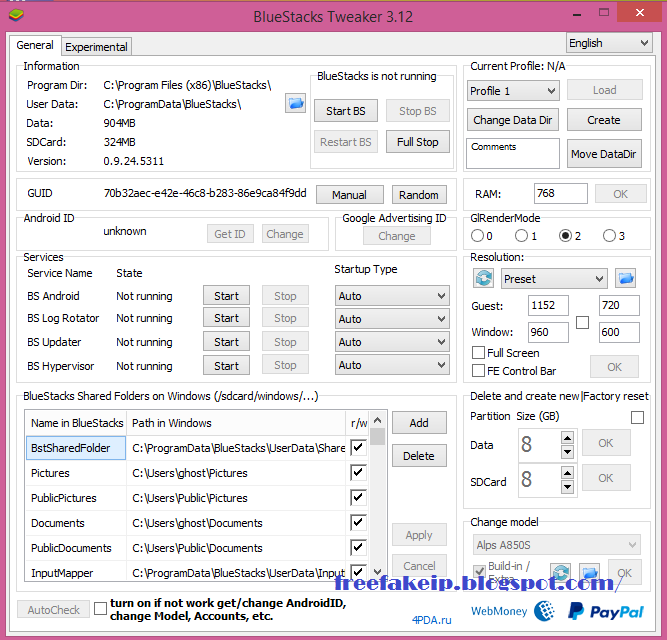Open the Alps A850S model dropdown
667x640 pixels.
coord(556,545)
